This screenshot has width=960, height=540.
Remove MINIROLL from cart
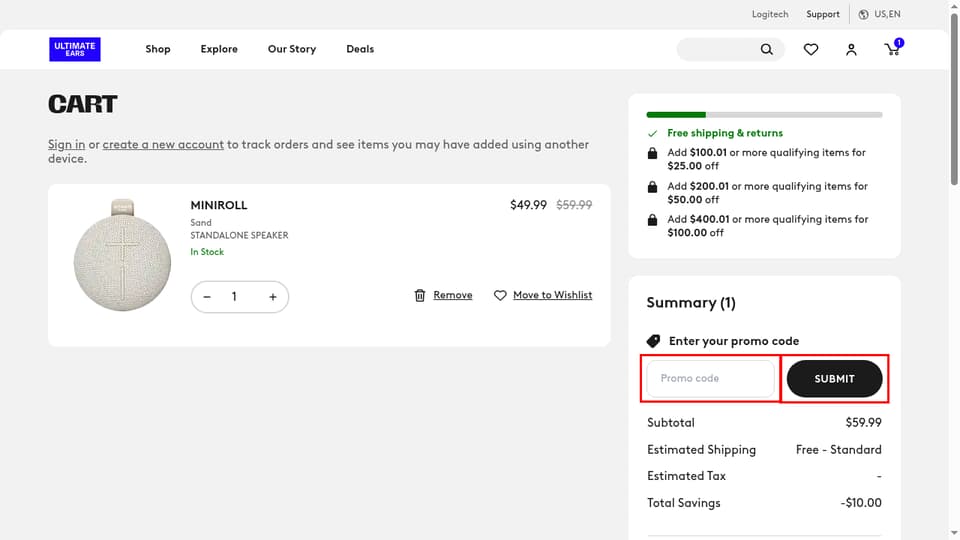click(453, 295)
